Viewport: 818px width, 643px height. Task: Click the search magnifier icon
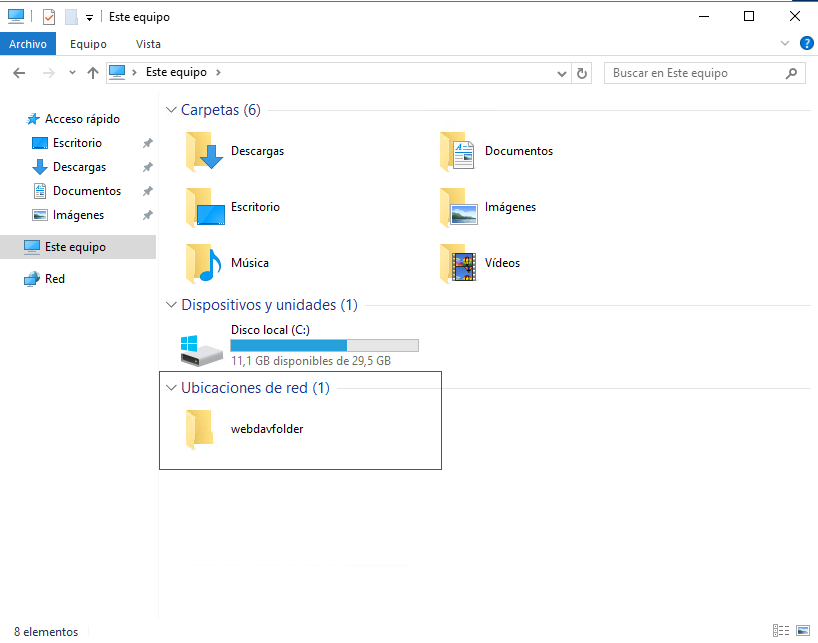[x=791, y=73]
